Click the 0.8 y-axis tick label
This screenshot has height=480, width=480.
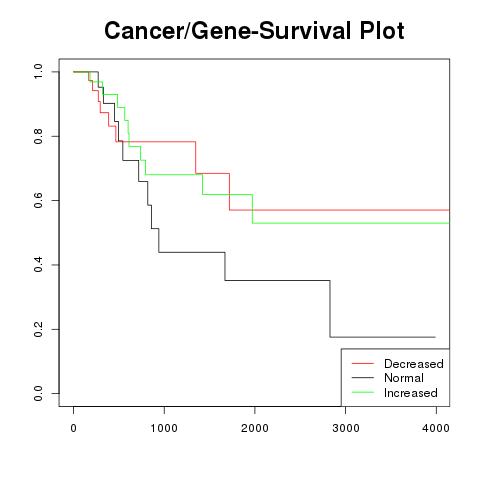tap(38, 136)
